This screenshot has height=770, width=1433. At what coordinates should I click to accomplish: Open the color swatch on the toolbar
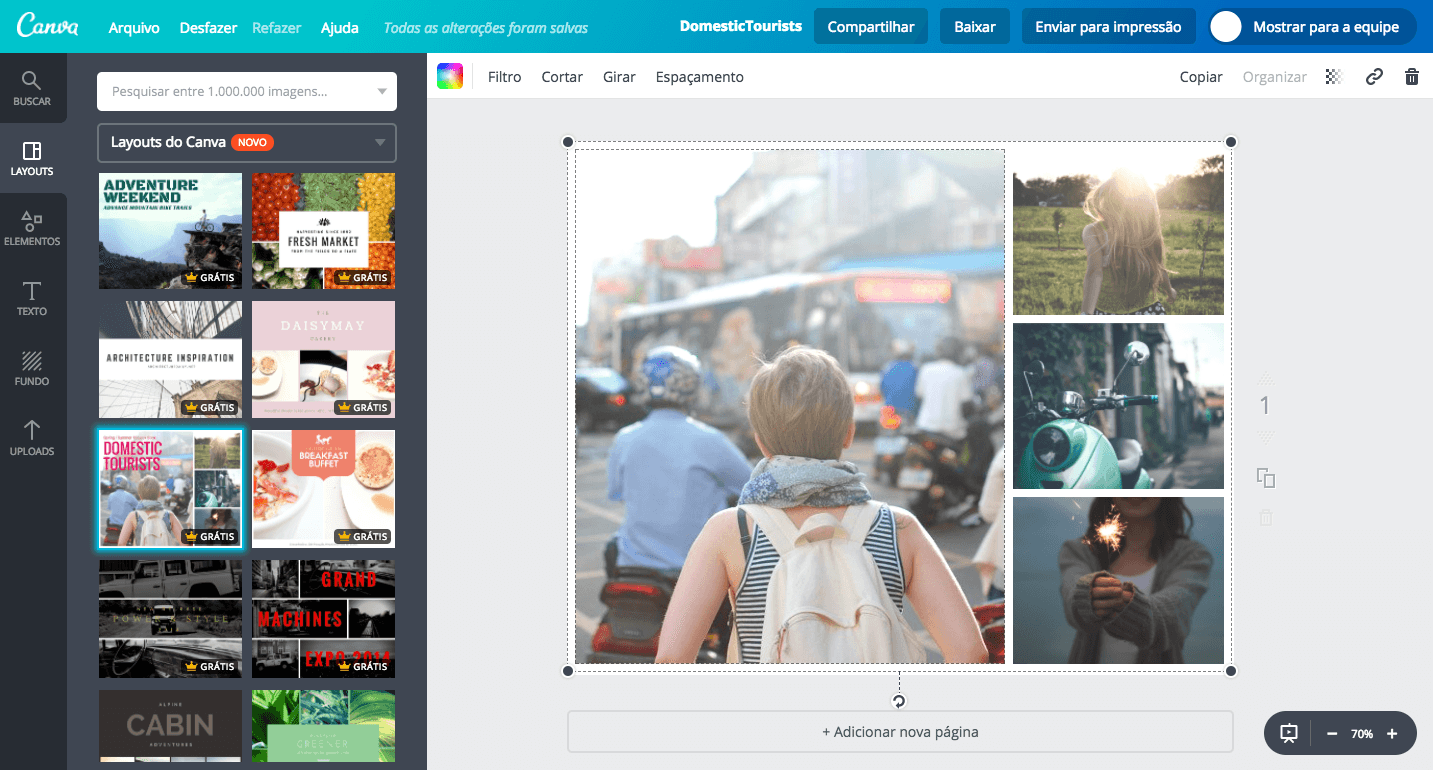point(450,76)
